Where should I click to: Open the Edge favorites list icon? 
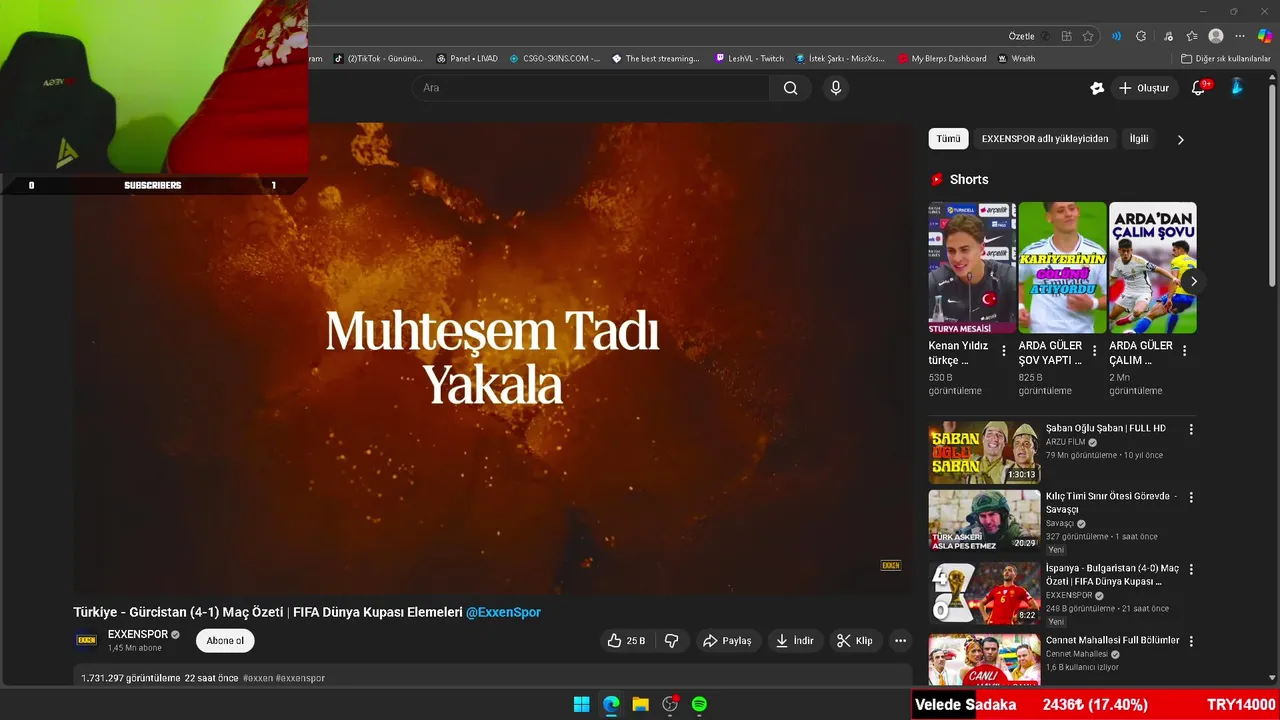coord(1192,36)
